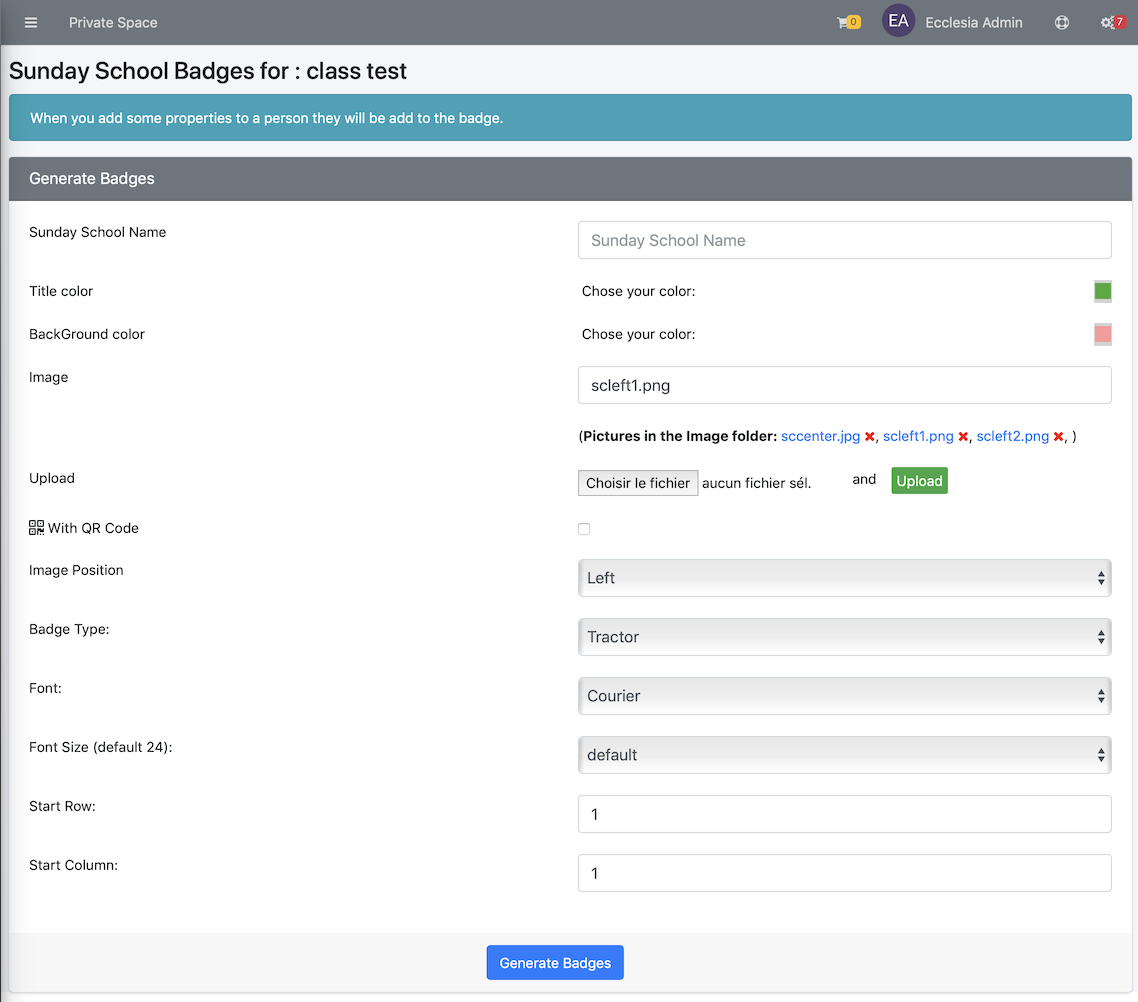The width and height of the screenshot is (1138, 1002).
Task: Delete scleft1.png with its red X
Action: 963,437
